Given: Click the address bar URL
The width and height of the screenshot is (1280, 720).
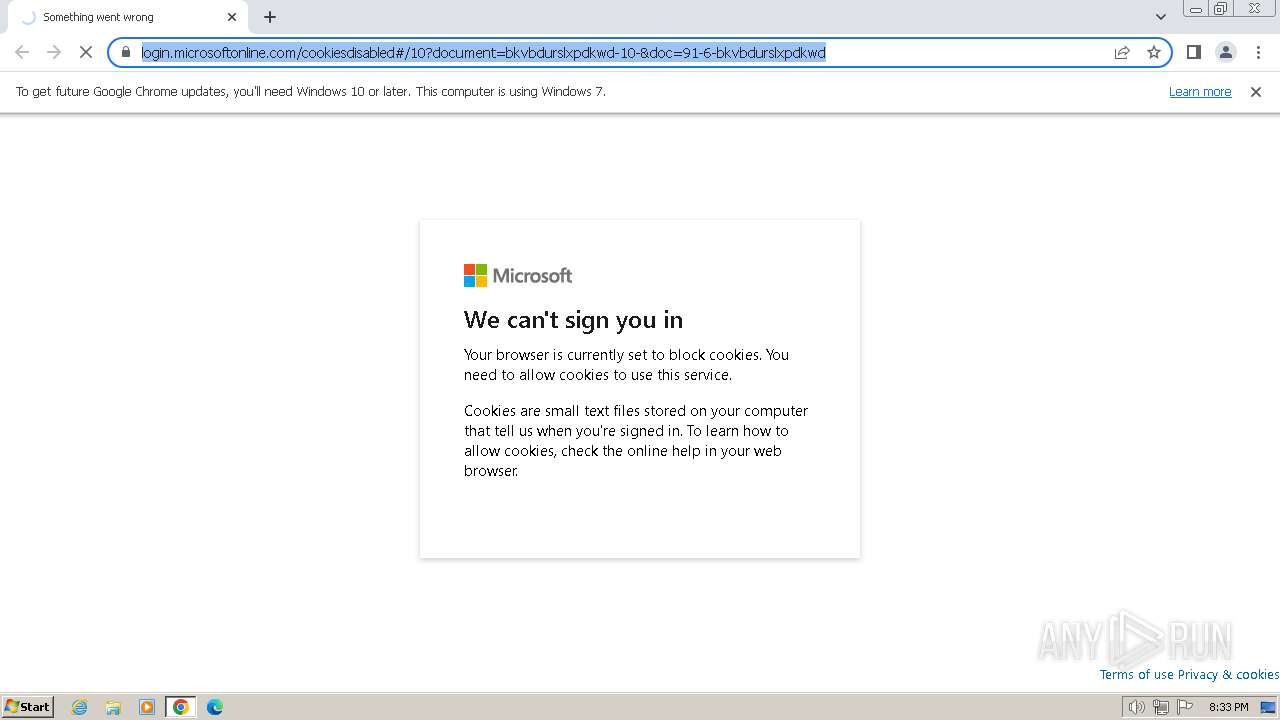Looking at the screenshot, I should coord(483,52).
